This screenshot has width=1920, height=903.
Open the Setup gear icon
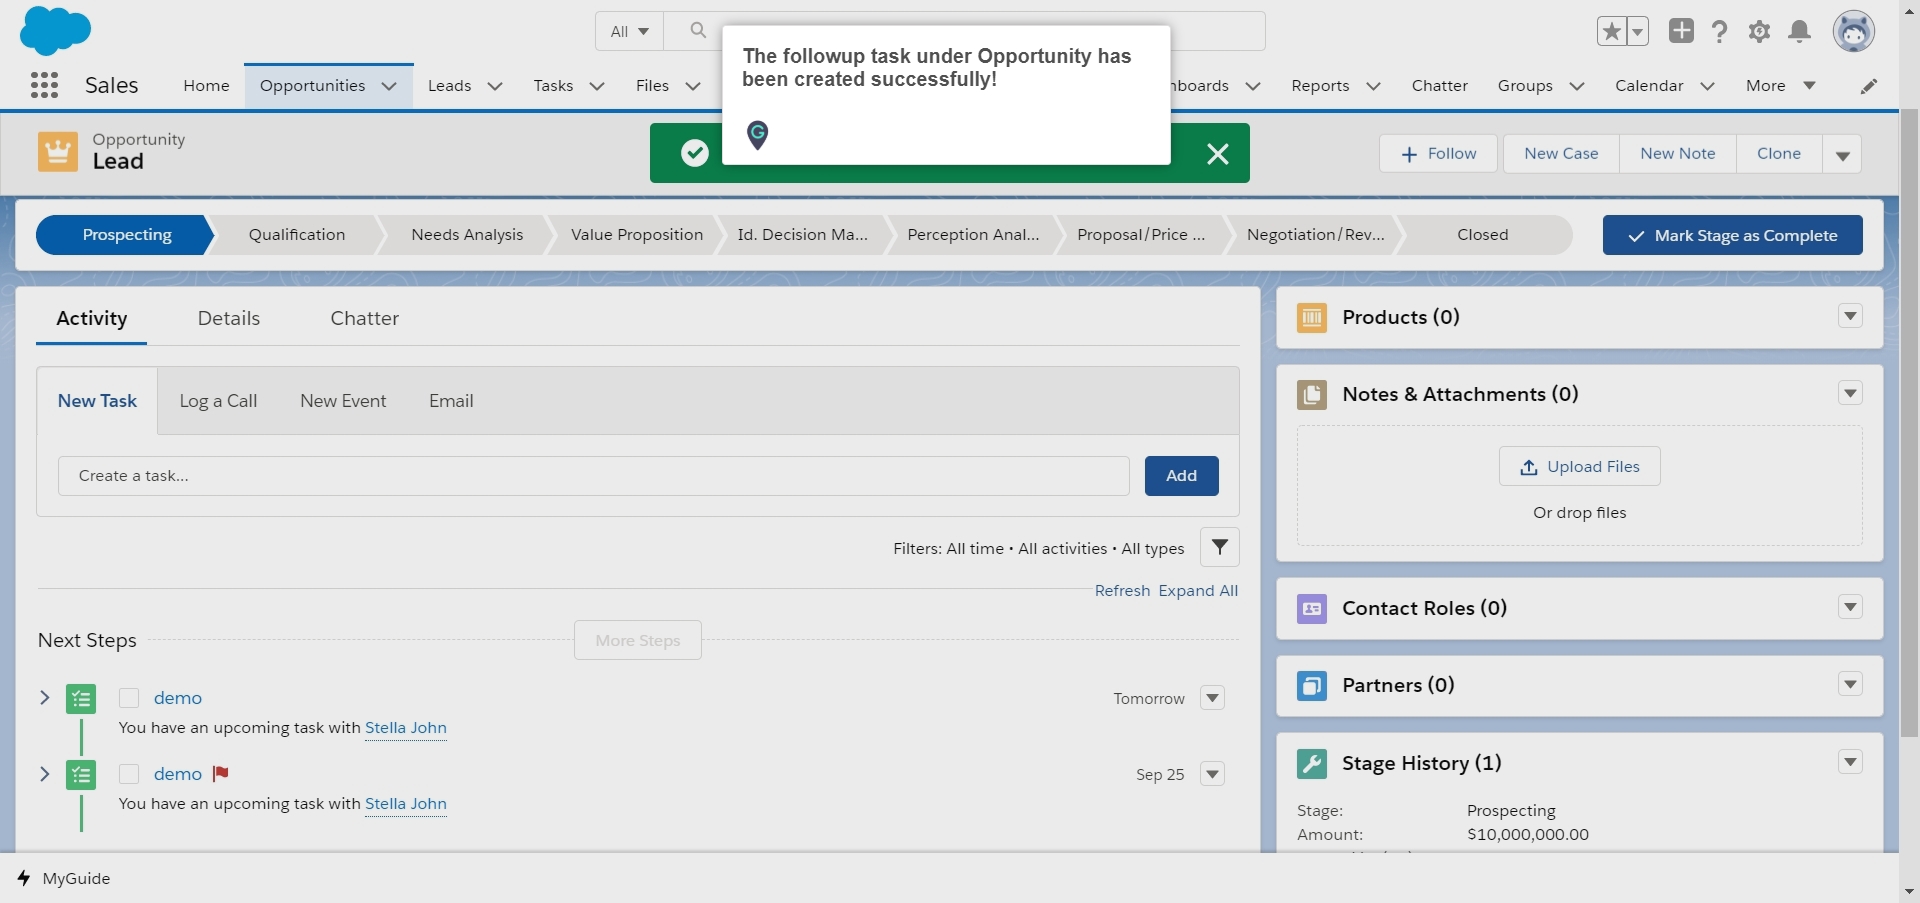pyautogui.click(x=1759, y=31)
